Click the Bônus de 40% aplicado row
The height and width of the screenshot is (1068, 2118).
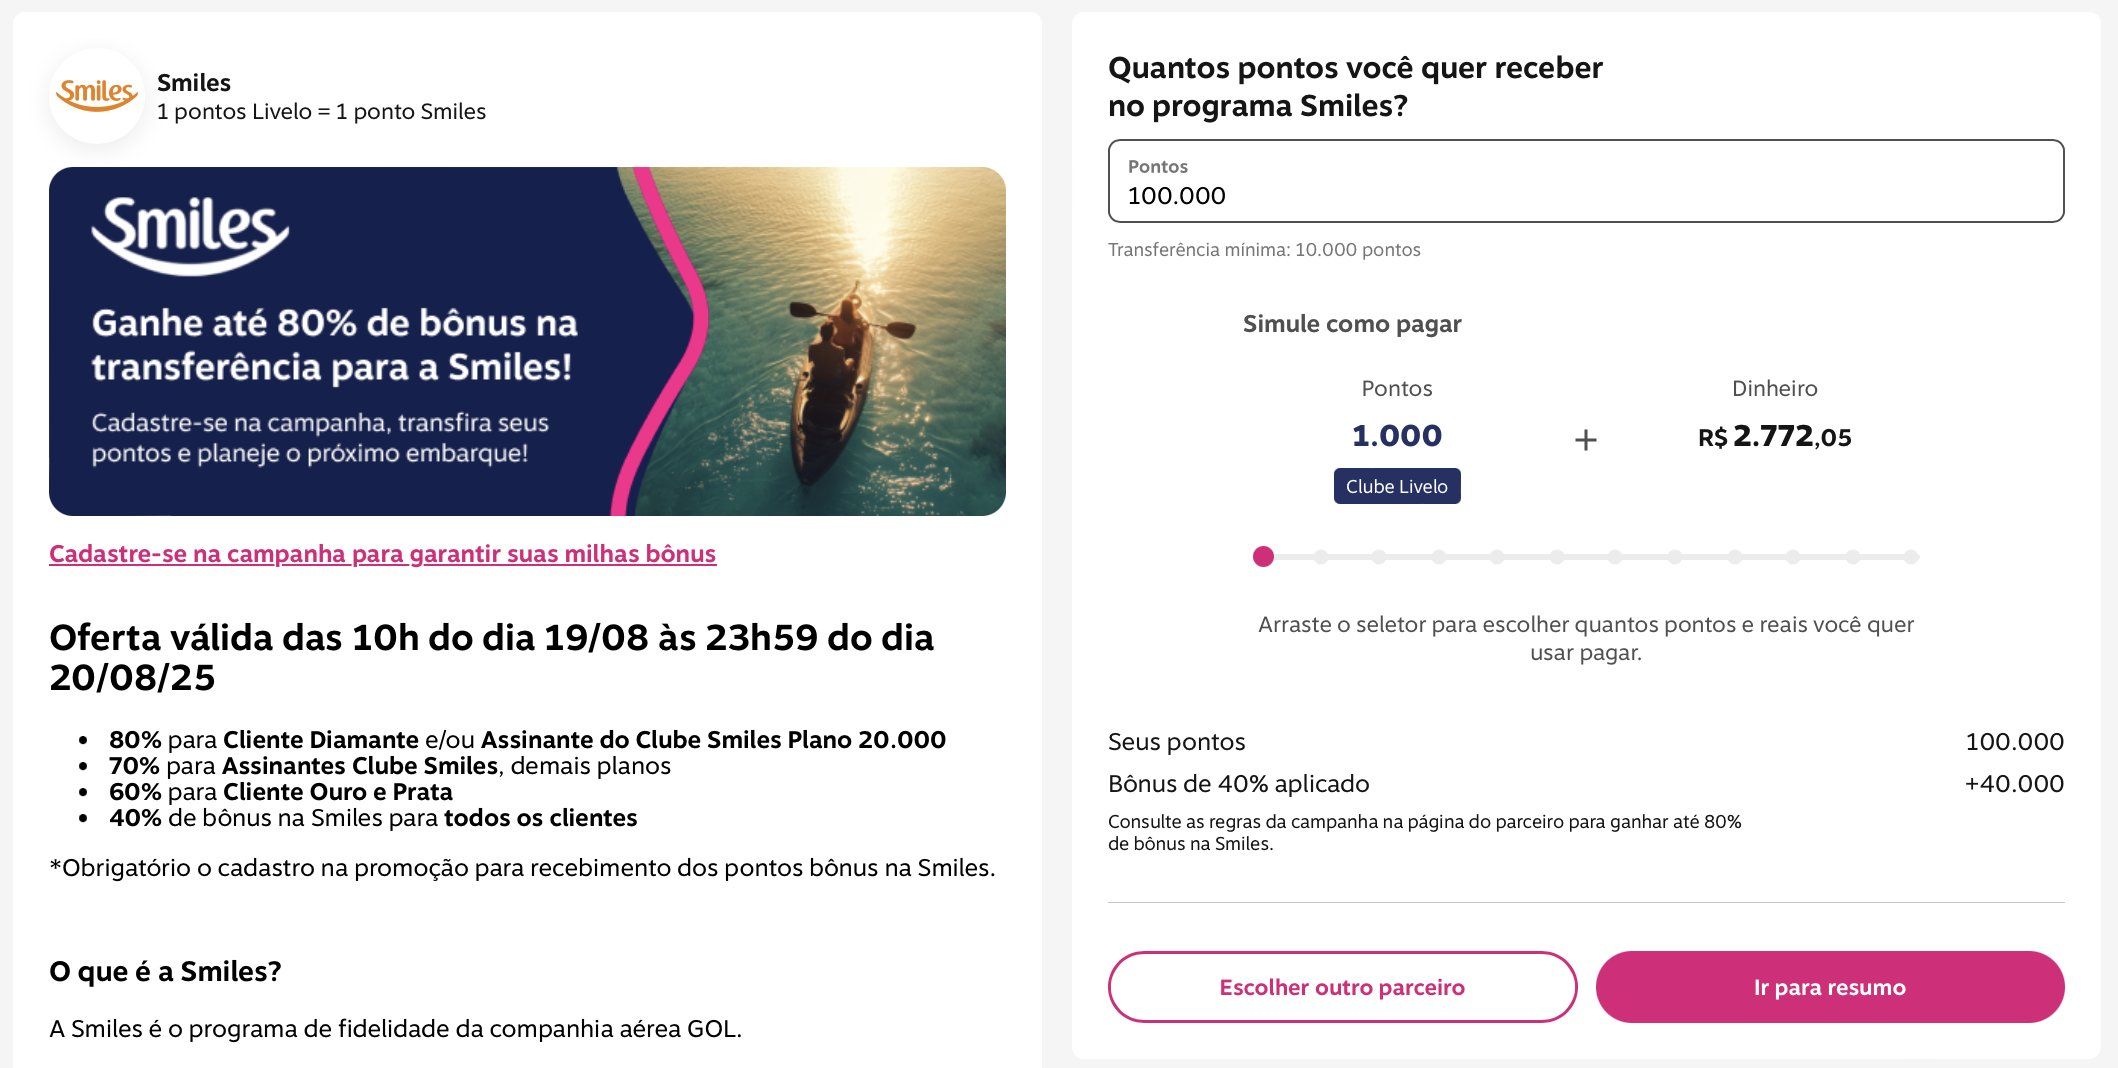click(1238, 784)
